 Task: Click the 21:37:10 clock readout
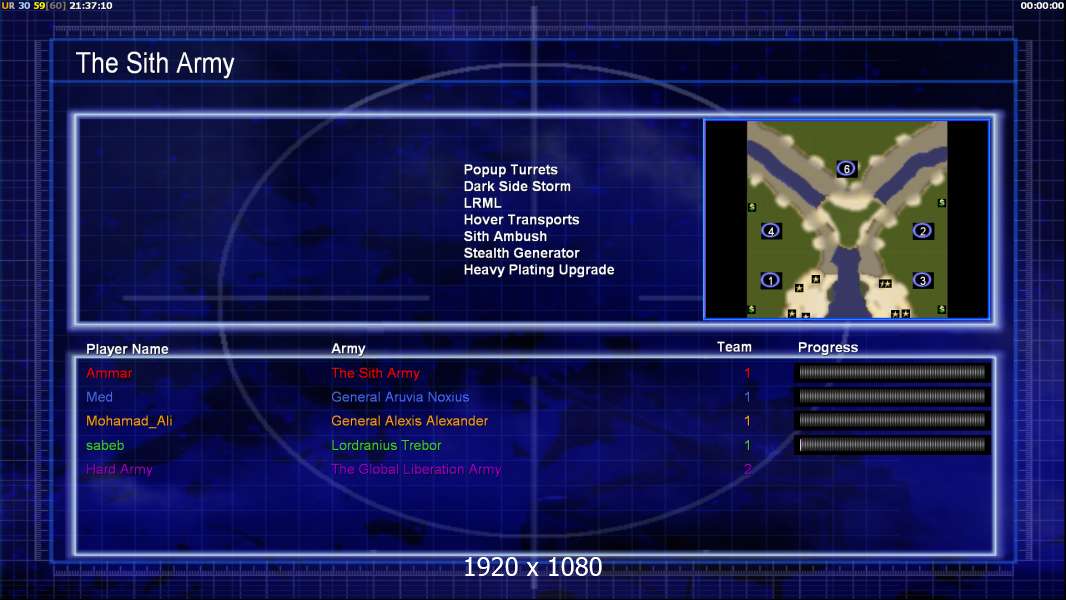(x=91, y=5)
